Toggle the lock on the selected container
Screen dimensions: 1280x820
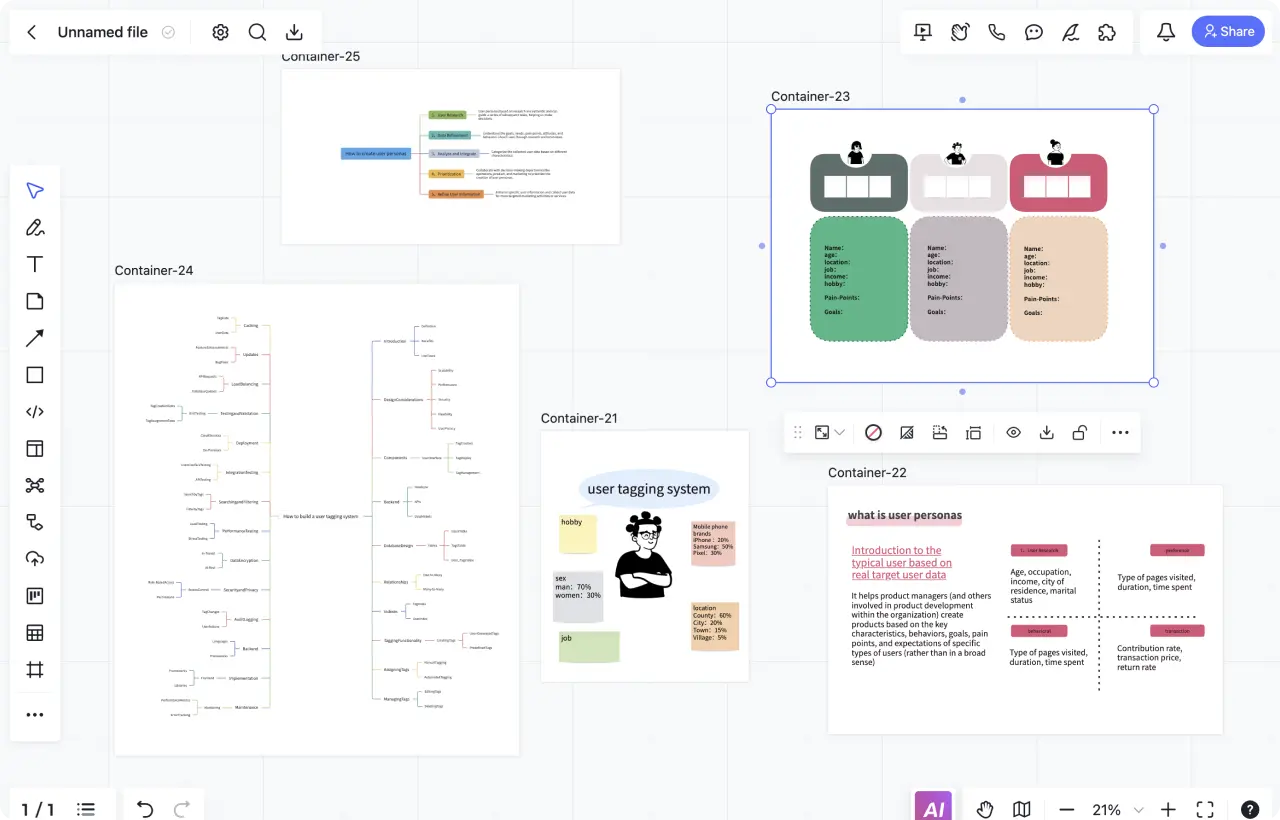[x=1080, y=433]
